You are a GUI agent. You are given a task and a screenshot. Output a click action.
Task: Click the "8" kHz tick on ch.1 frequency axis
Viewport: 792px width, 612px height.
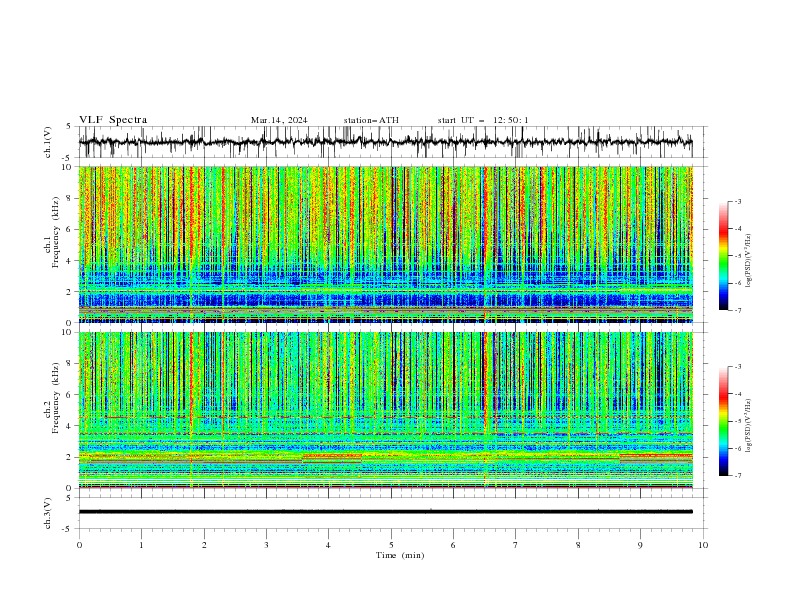pos(69,198)
